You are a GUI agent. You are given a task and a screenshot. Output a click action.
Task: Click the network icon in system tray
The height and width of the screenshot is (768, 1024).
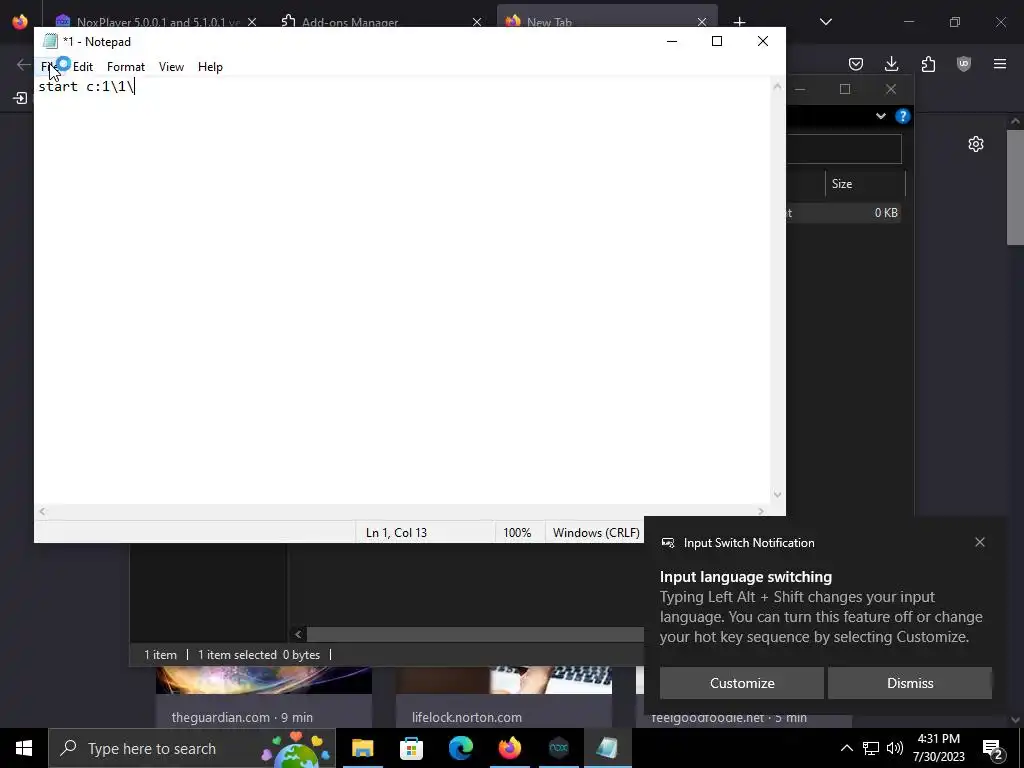click(x=871, y=748)
